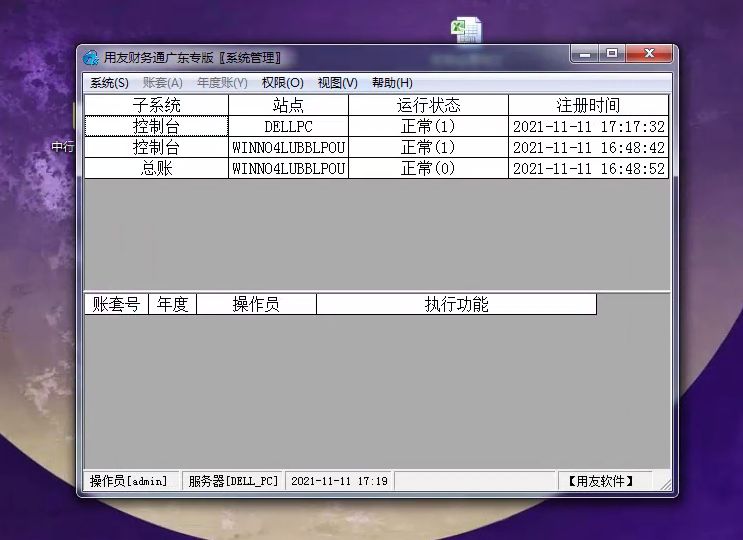Open the 视图(V) menu

point(337,83)
